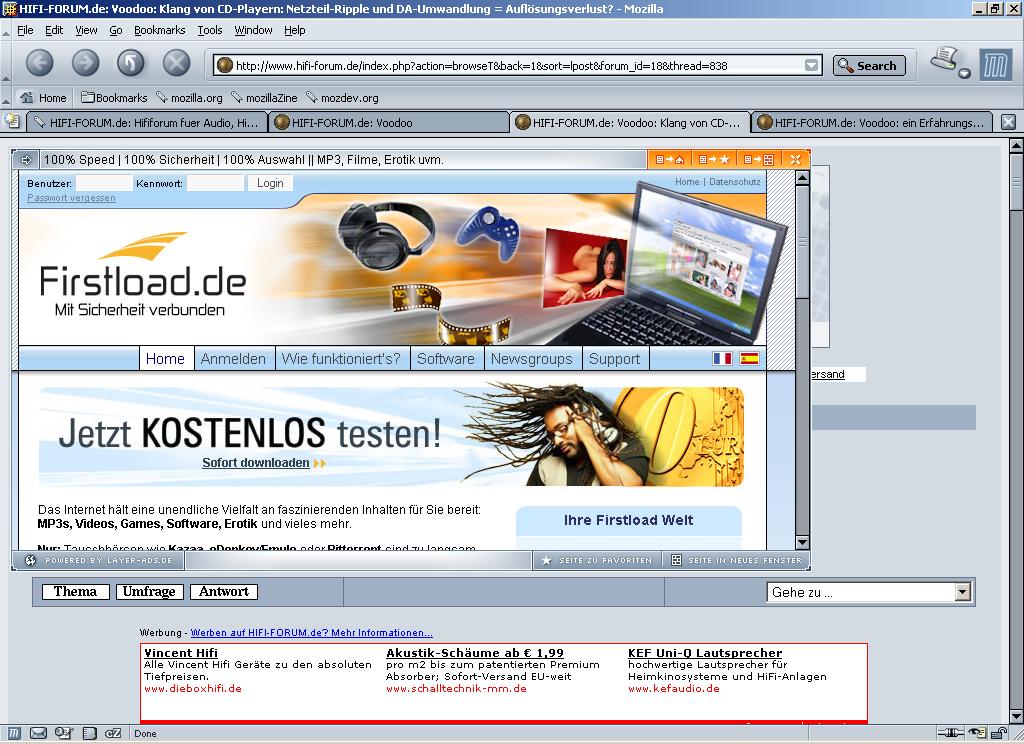Close the current tab with tab bar X

(1008, 122)
